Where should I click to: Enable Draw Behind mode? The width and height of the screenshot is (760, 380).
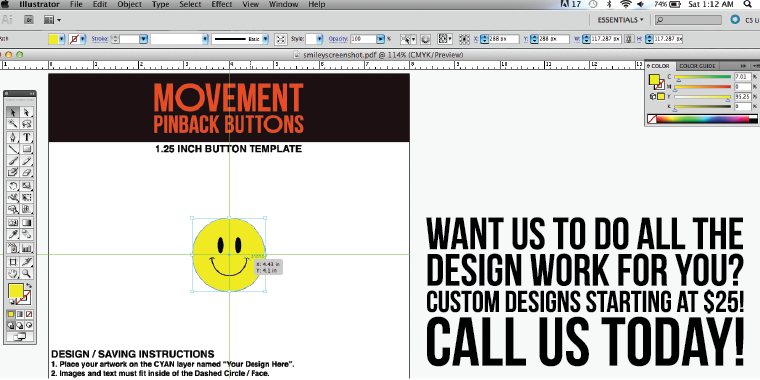pos(20,325)
